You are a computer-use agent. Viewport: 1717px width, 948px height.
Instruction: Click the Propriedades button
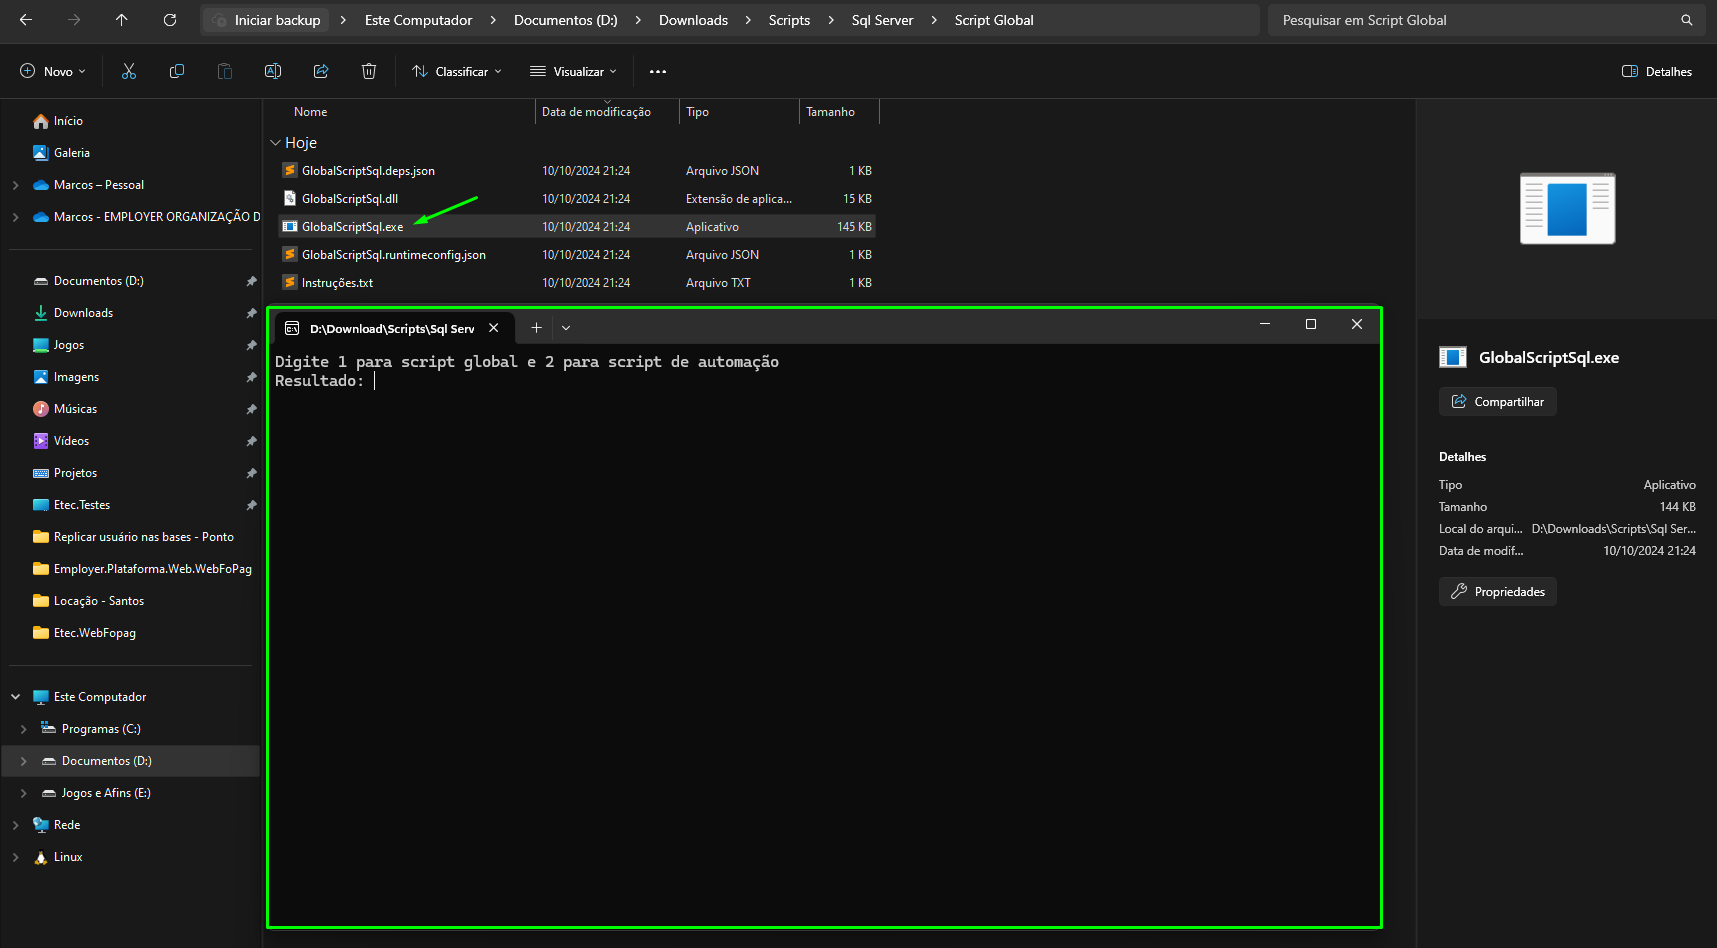1497,591
